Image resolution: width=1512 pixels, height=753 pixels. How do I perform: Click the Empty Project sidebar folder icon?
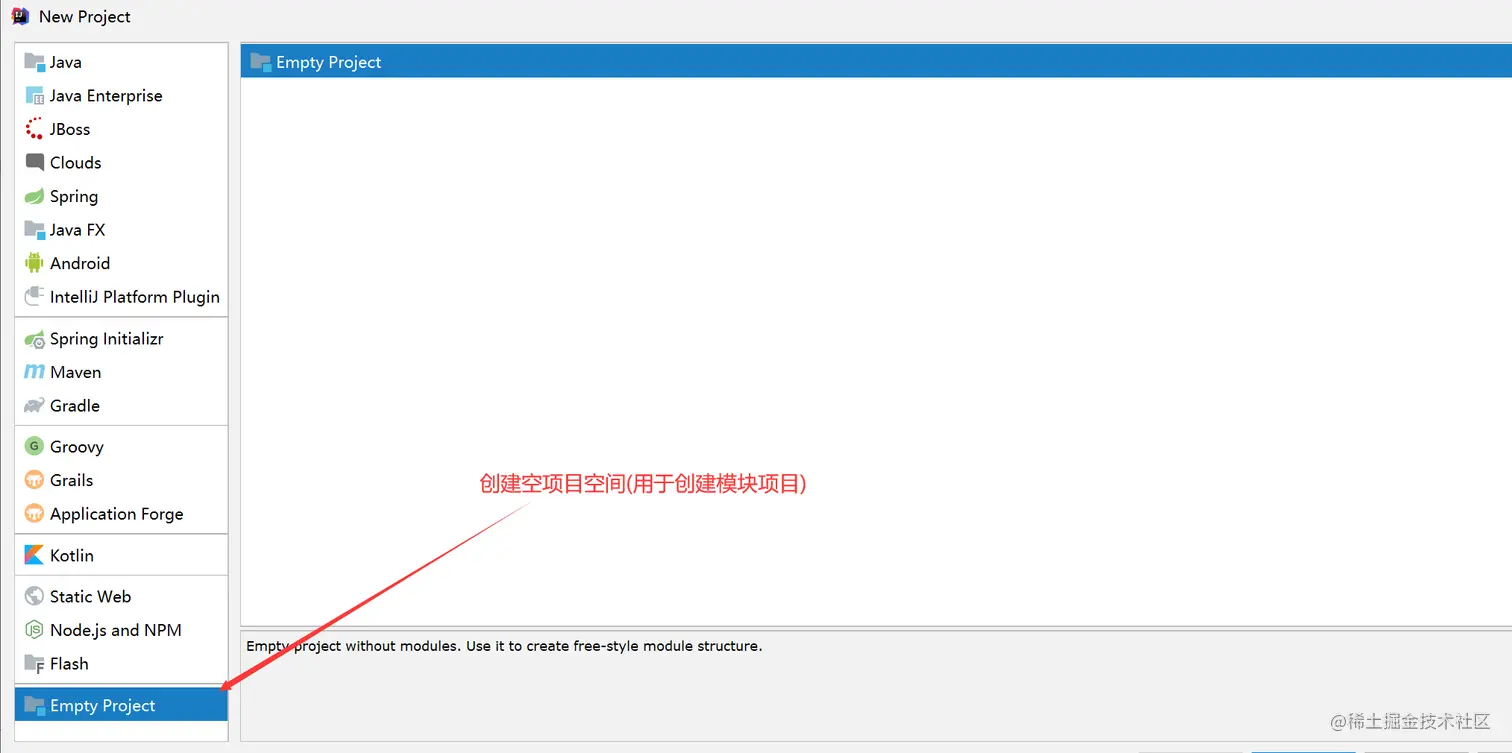[35, 705]
